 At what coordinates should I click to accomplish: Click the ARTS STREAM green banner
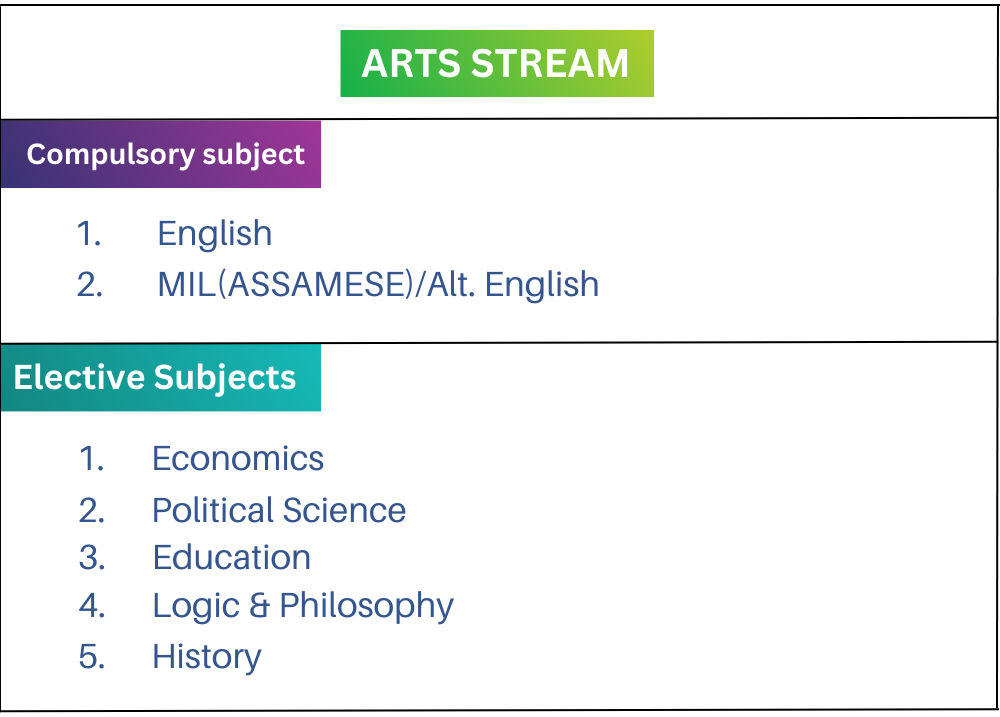[x=496, y=64]
